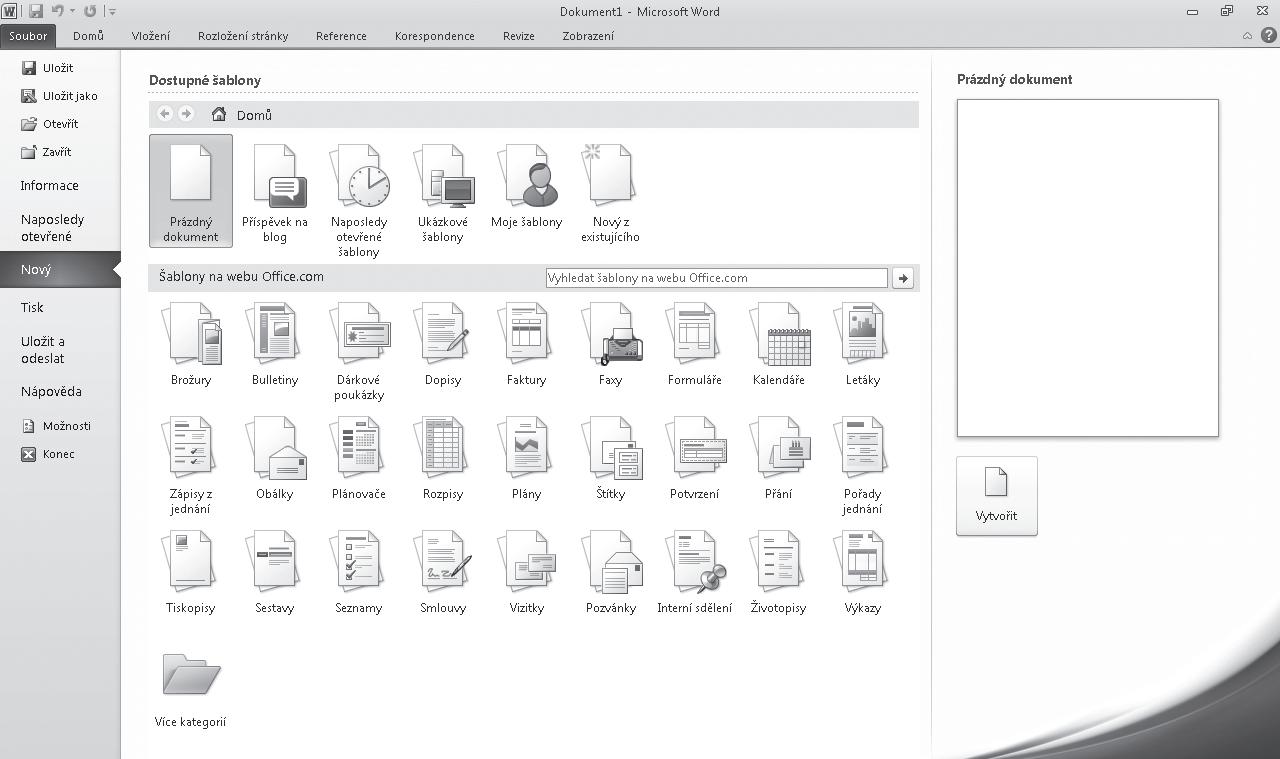Open the Tiskopisy template category
1280x759 pixels.
pyautogui.click(x=191, y=572)
